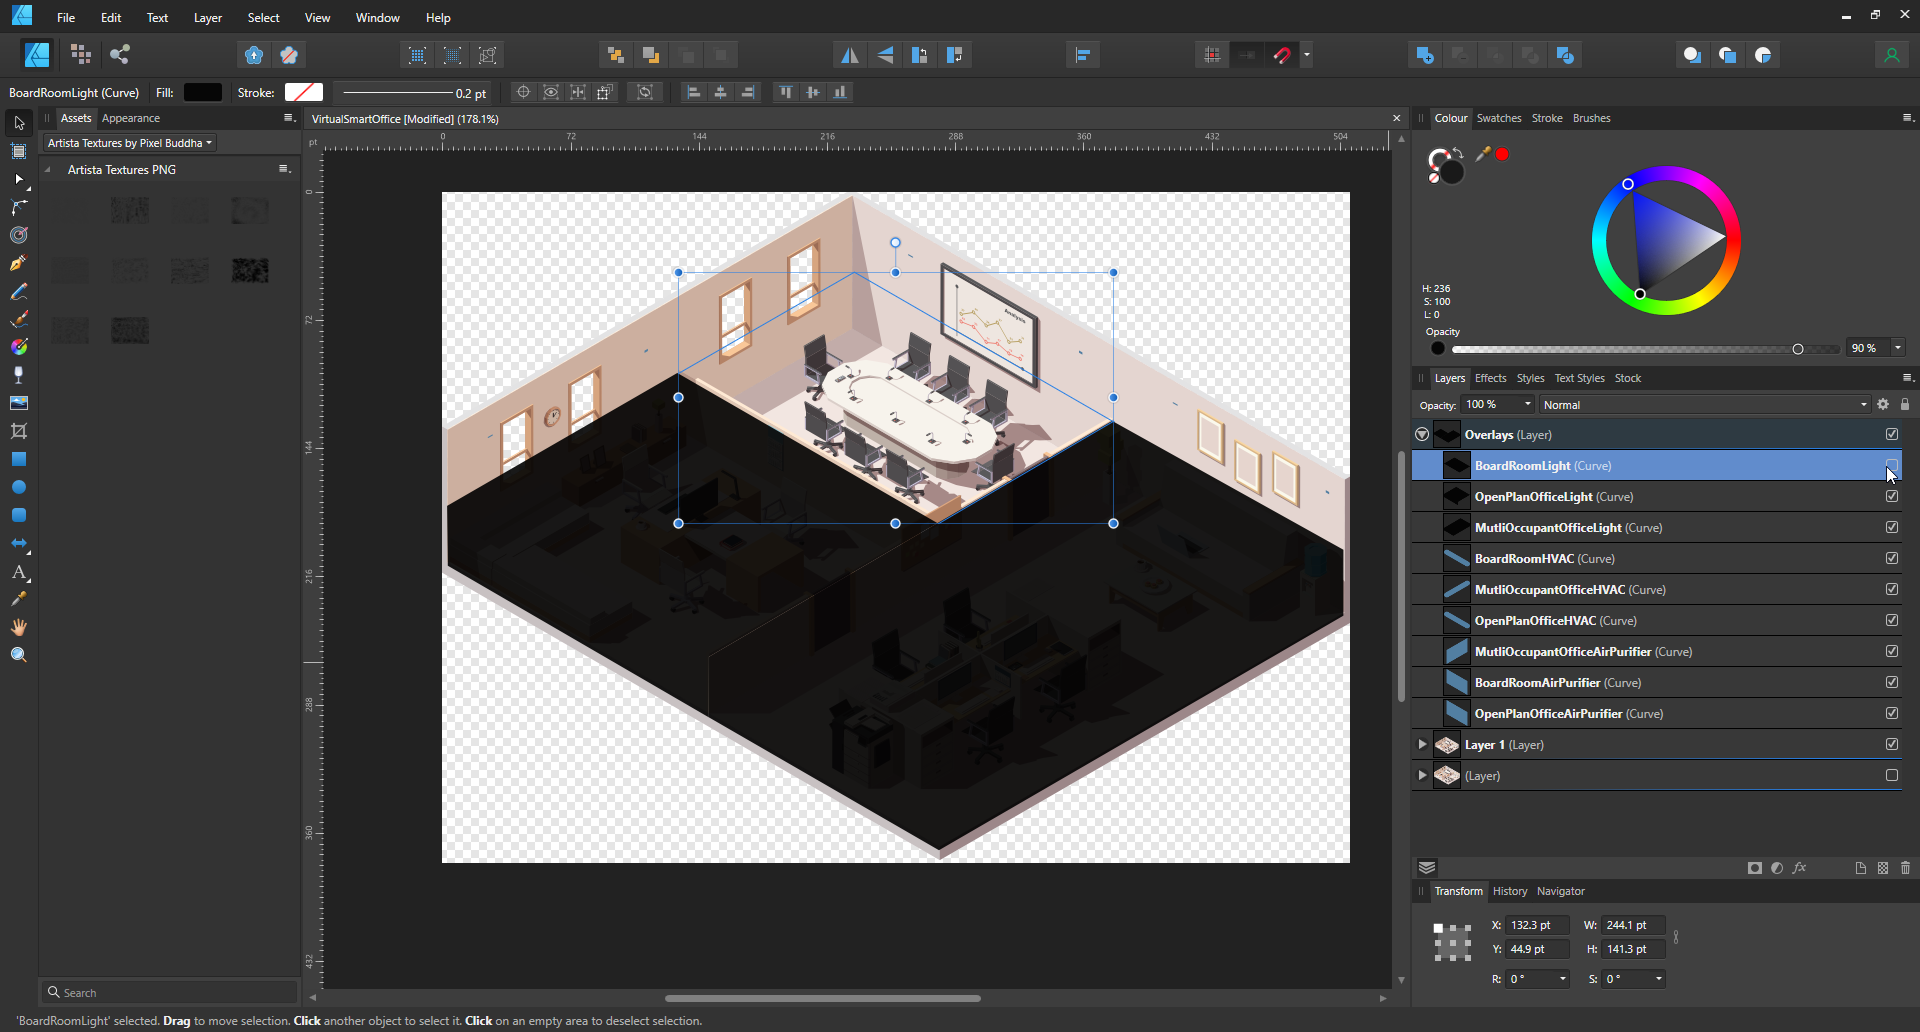1920x1032 pixels.
Task: Select the Artboard tool
Action: [x=19, y=151]
